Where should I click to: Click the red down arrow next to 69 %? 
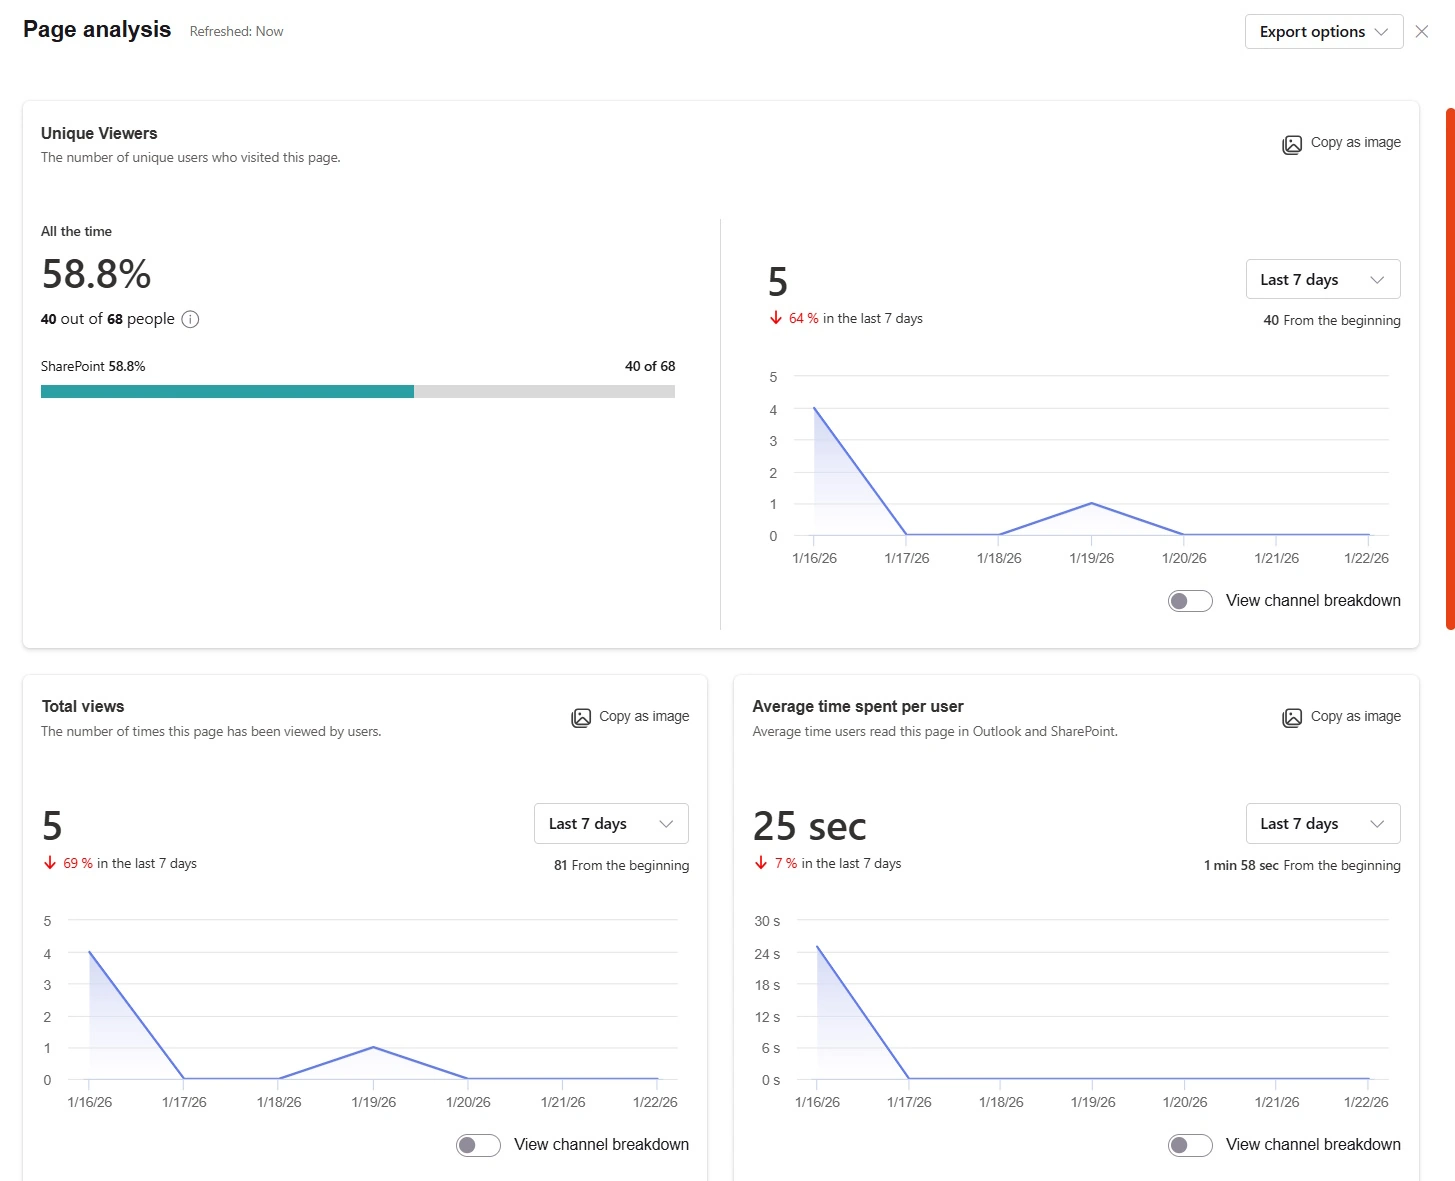click(x=50, y=863)
